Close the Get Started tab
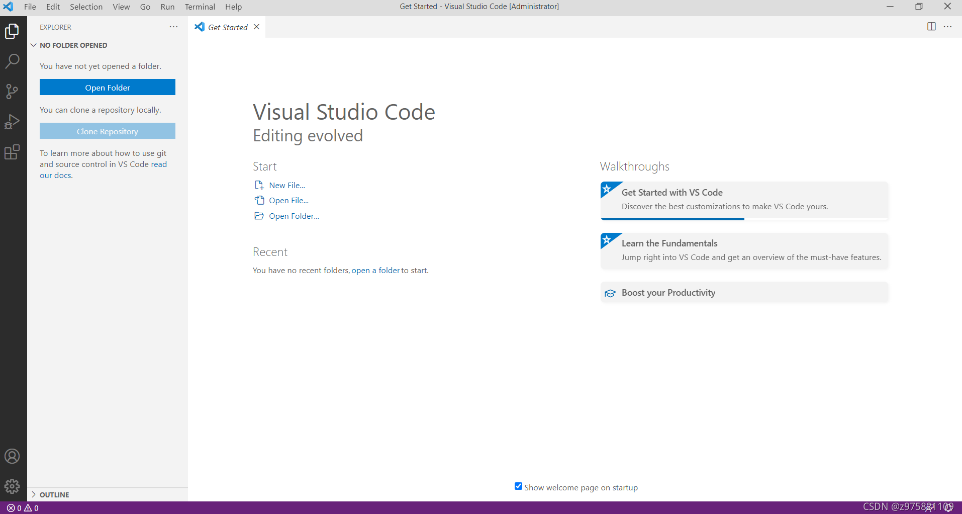Image resolution: width=962 pixels, height=514 pixels. pyautogui.click(x=256, y=26)
